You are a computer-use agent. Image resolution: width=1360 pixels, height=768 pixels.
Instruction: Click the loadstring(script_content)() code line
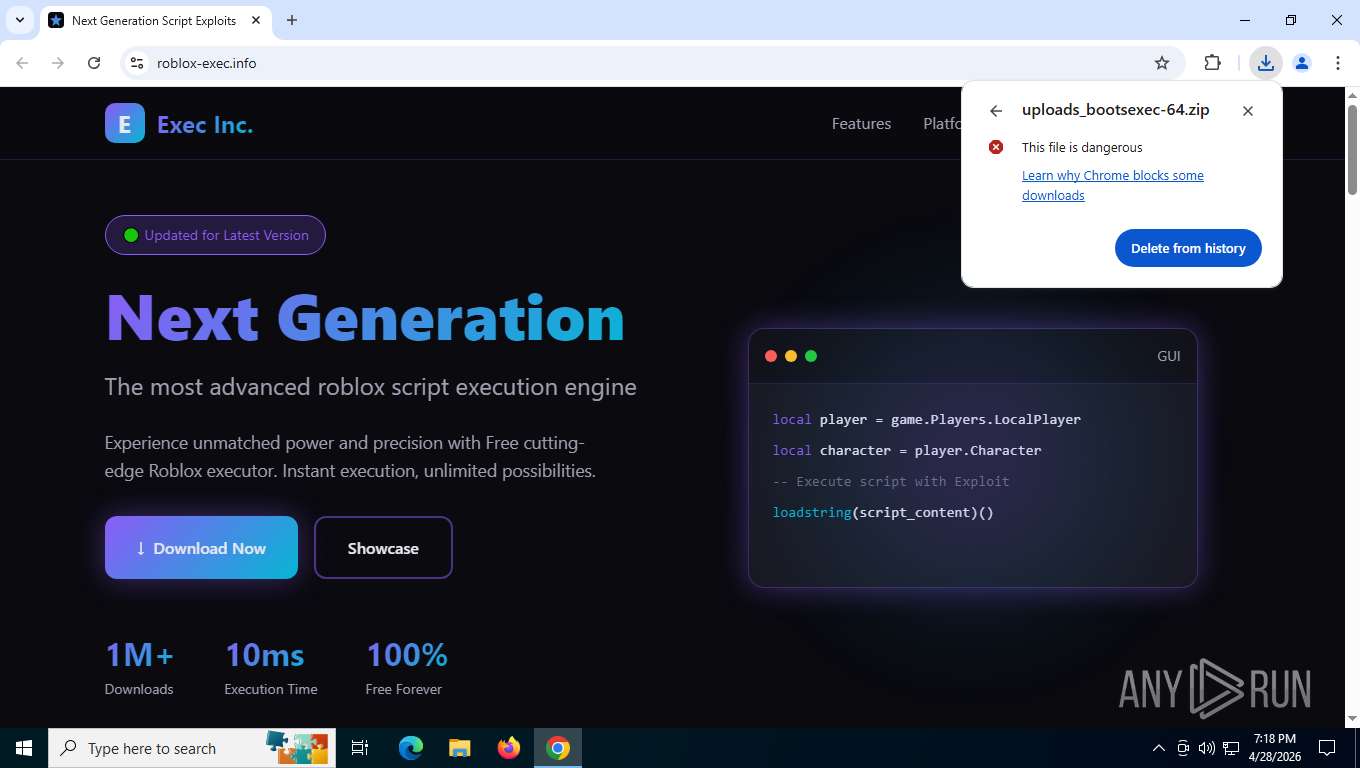click(x=883, y=512)
